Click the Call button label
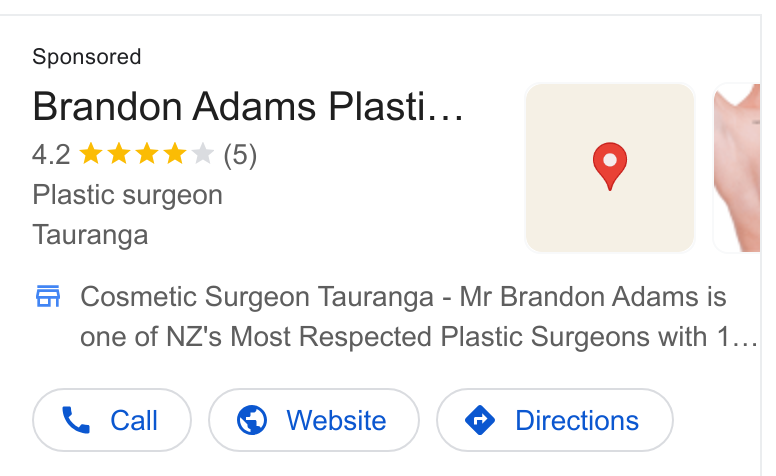776x476 pixels. pyautogui.click(x=134, y=421)
